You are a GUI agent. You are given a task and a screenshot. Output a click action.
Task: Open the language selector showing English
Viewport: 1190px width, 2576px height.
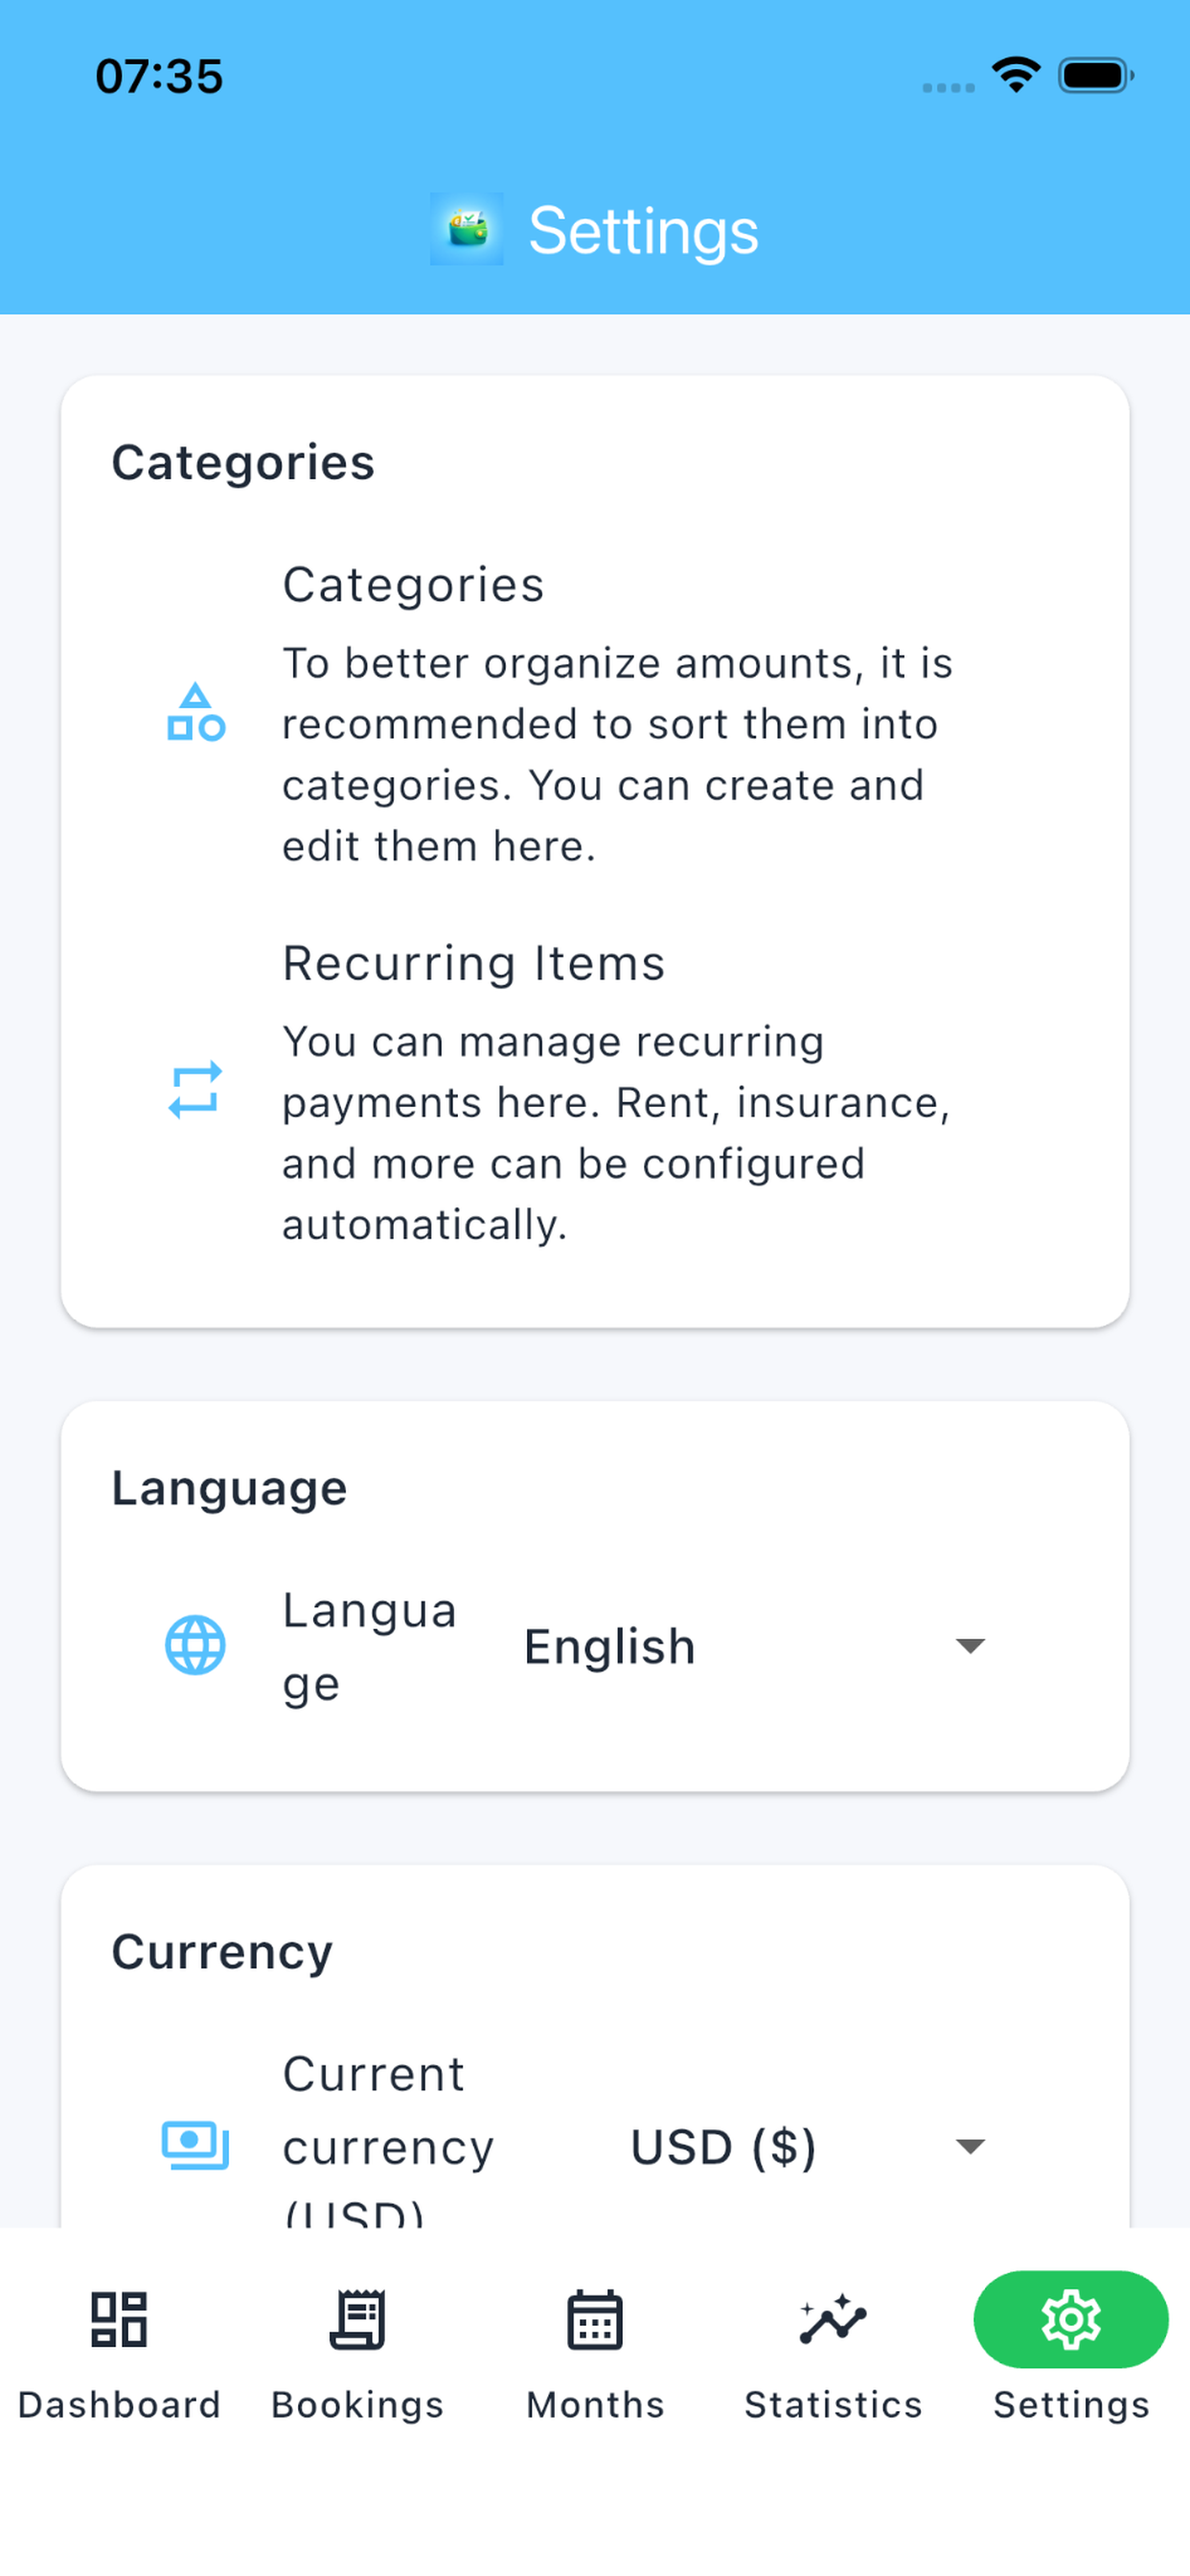(x=757, y=1646)
